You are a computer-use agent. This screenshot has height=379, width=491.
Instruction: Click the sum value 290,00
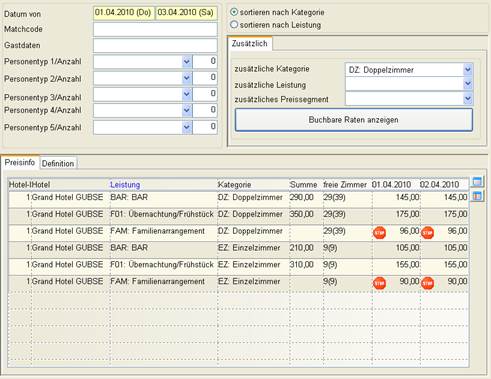tap(302, 197)
